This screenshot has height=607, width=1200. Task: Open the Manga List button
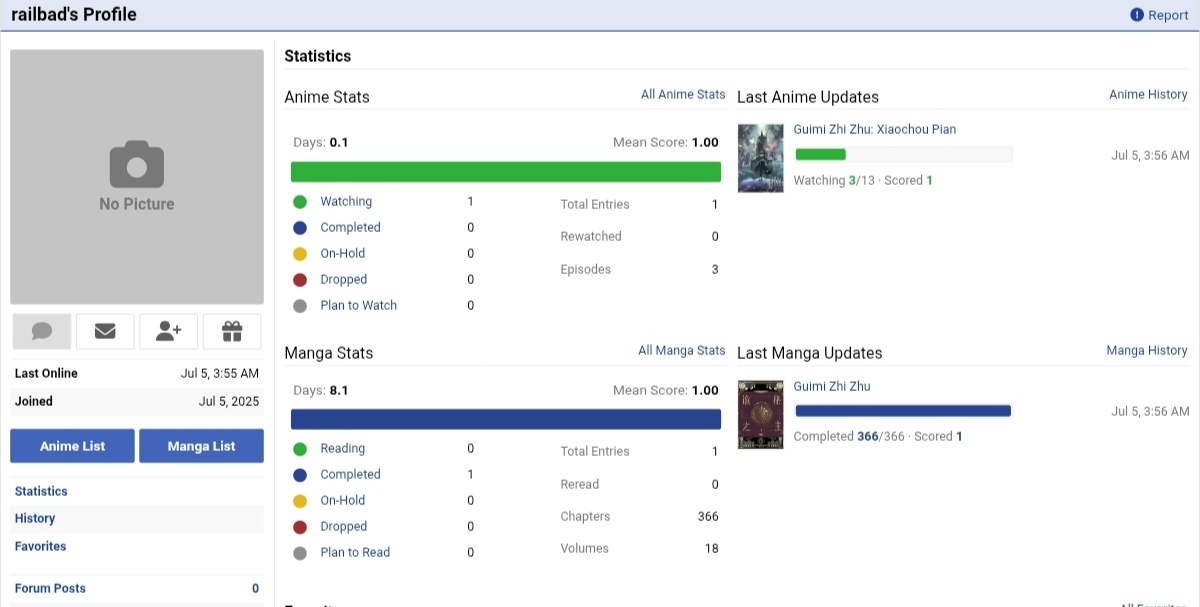coord(201,446)
